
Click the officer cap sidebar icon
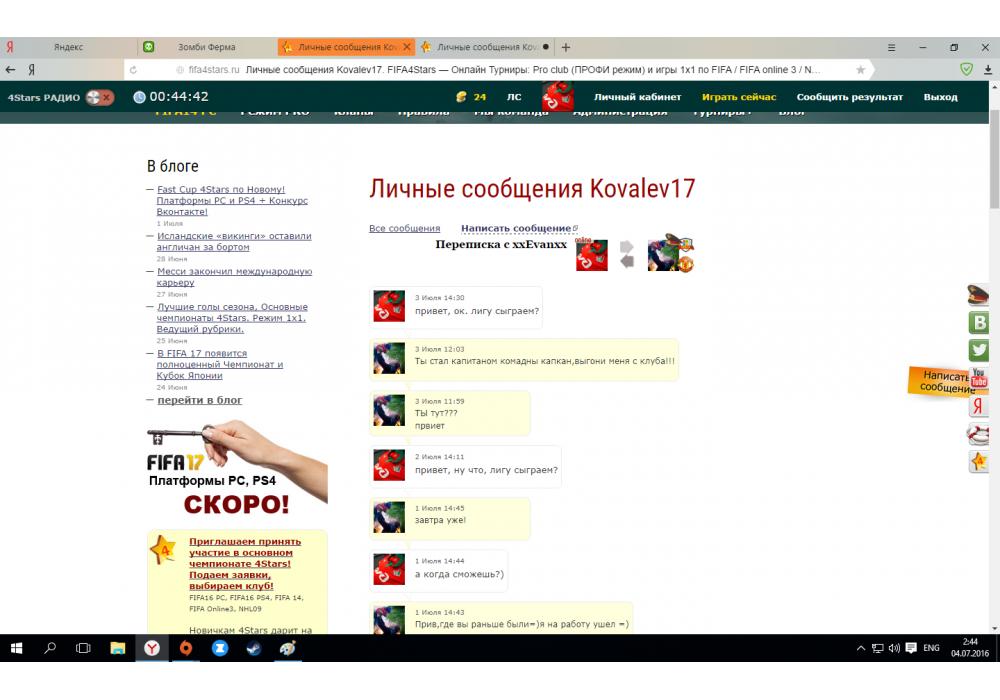pyautogui.click(x=979, y=294)
